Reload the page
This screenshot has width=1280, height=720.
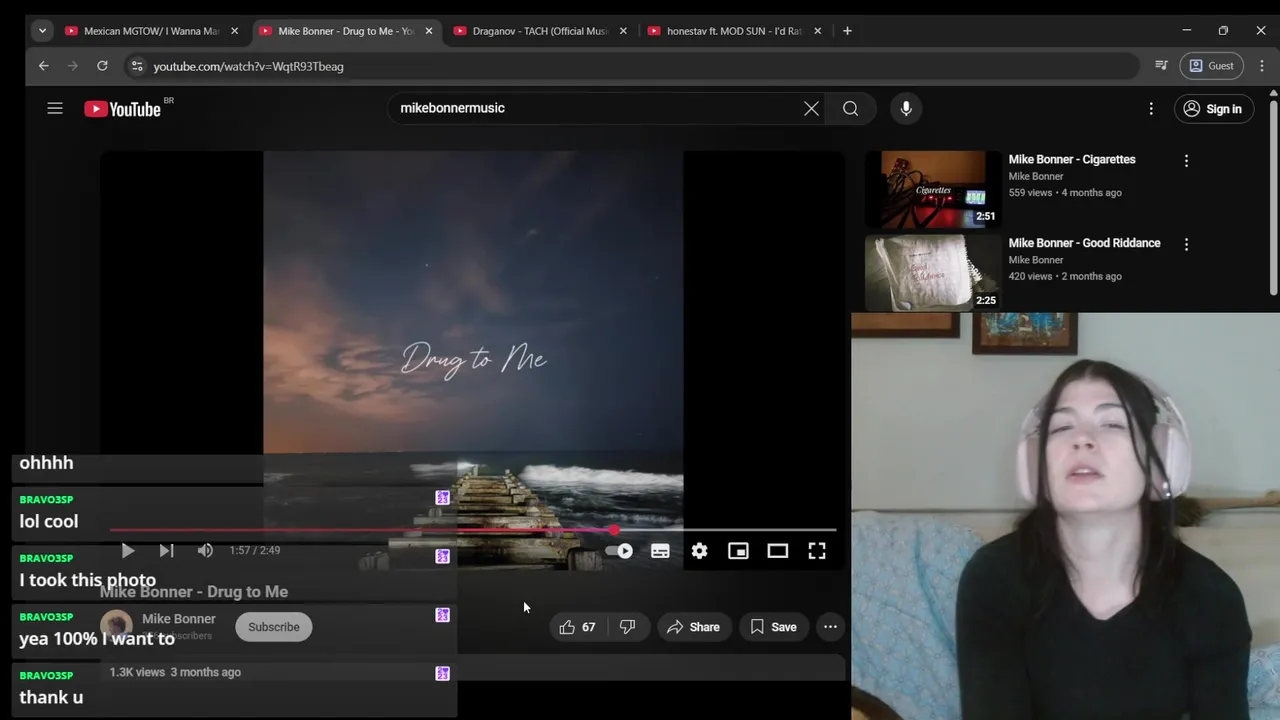point(102,66)
